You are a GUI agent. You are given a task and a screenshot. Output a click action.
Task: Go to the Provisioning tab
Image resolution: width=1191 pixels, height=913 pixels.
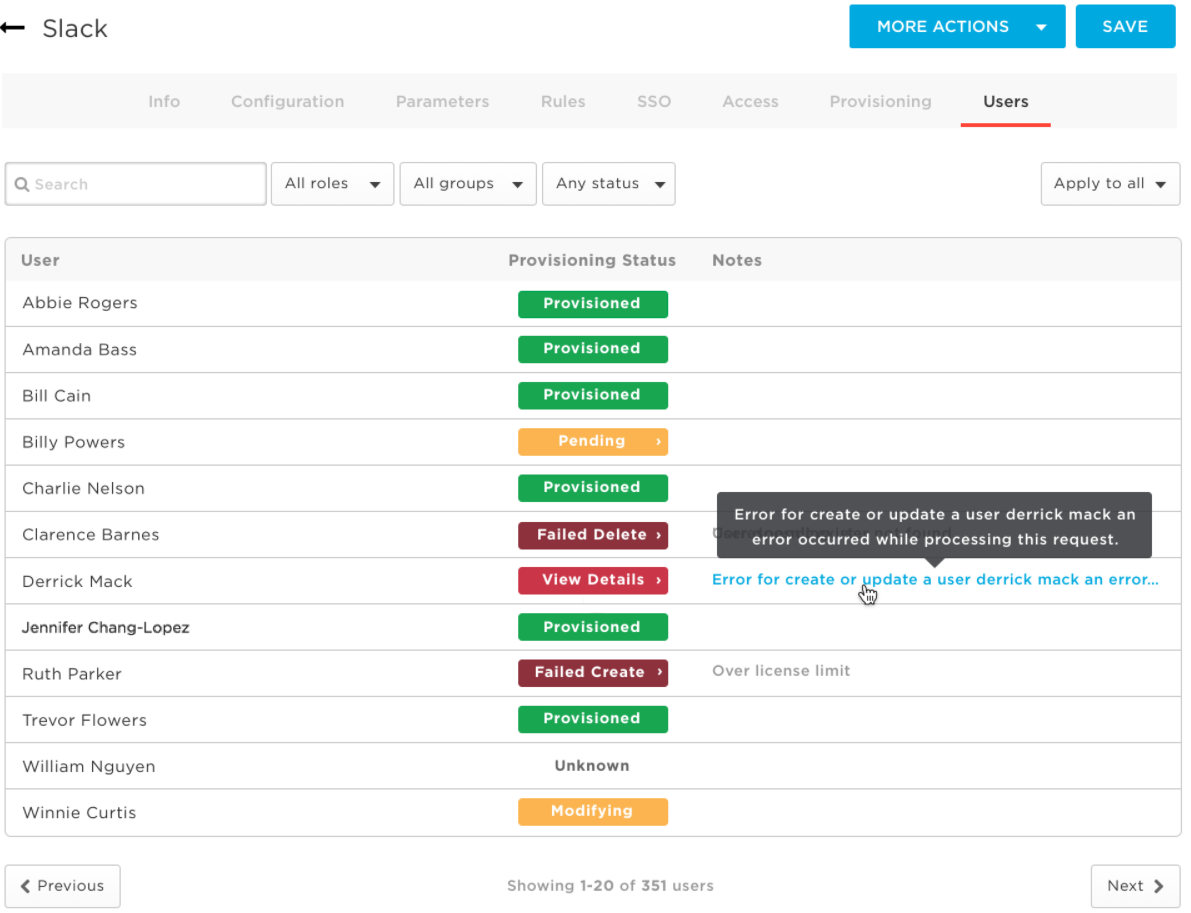(x=880, y=101)
